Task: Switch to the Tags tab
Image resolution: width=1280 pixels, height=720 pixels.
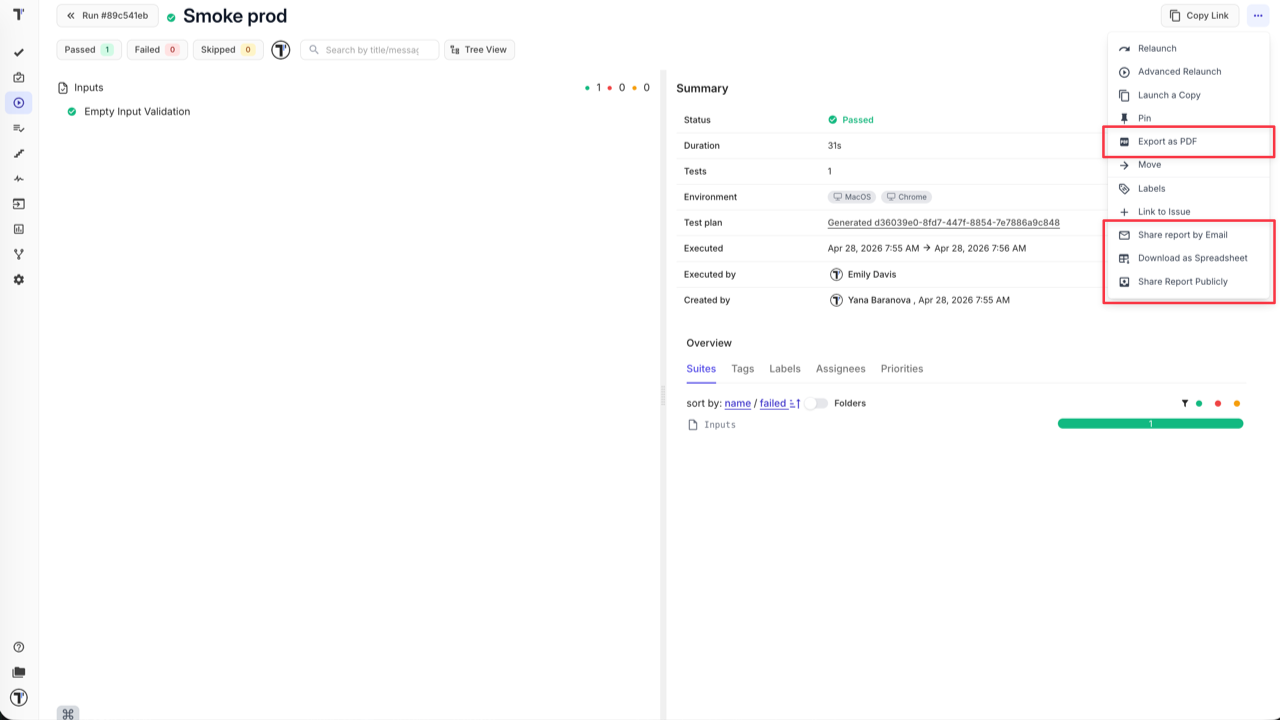Action: 742,369
